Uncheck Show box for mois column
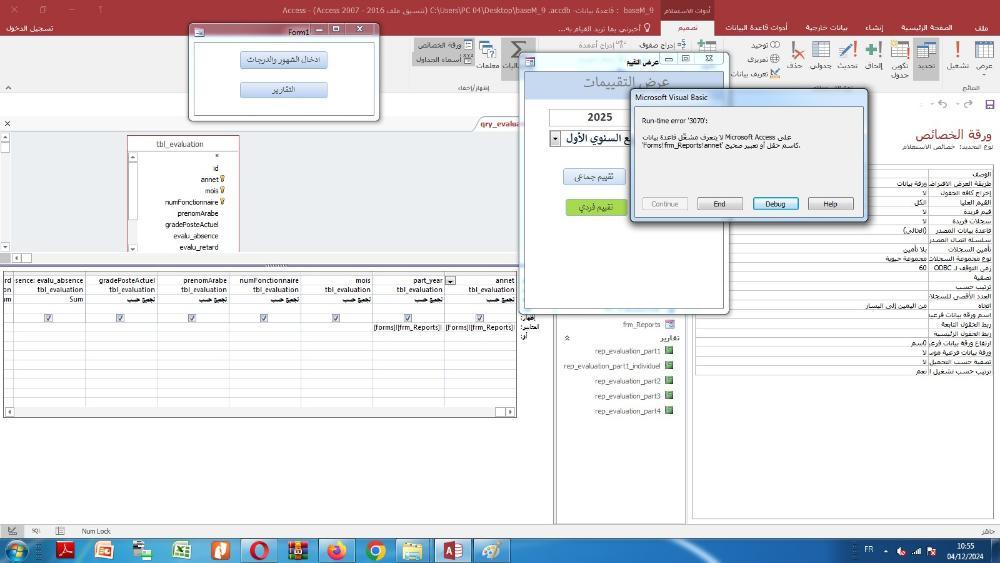 tap(335, 318)
